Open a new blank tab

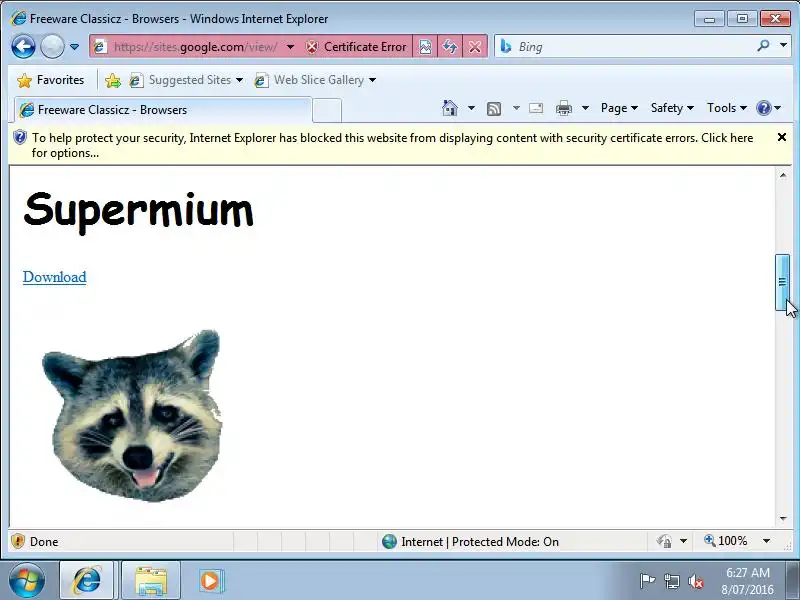coord(327,110)
